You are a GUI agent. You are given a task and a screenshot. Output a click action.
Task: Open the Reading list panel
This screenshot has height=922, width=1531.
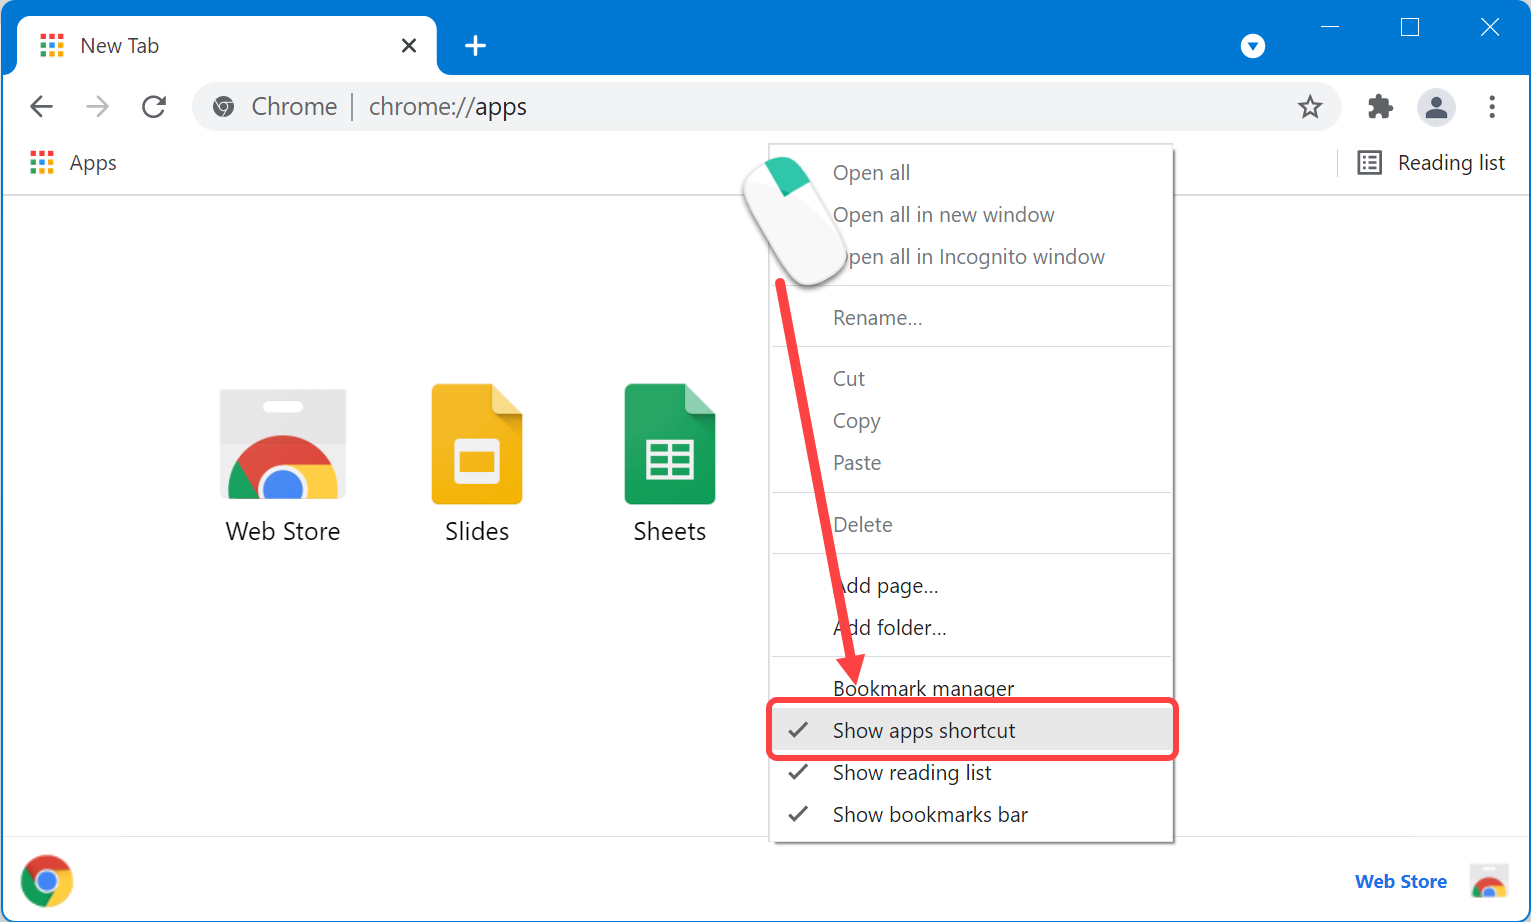[1431, 163]
